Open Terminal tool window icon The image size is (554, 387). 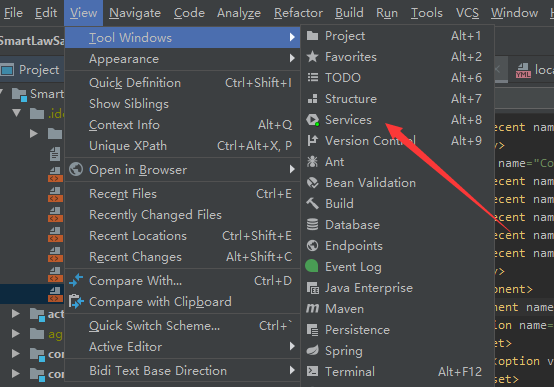[312, 371]
